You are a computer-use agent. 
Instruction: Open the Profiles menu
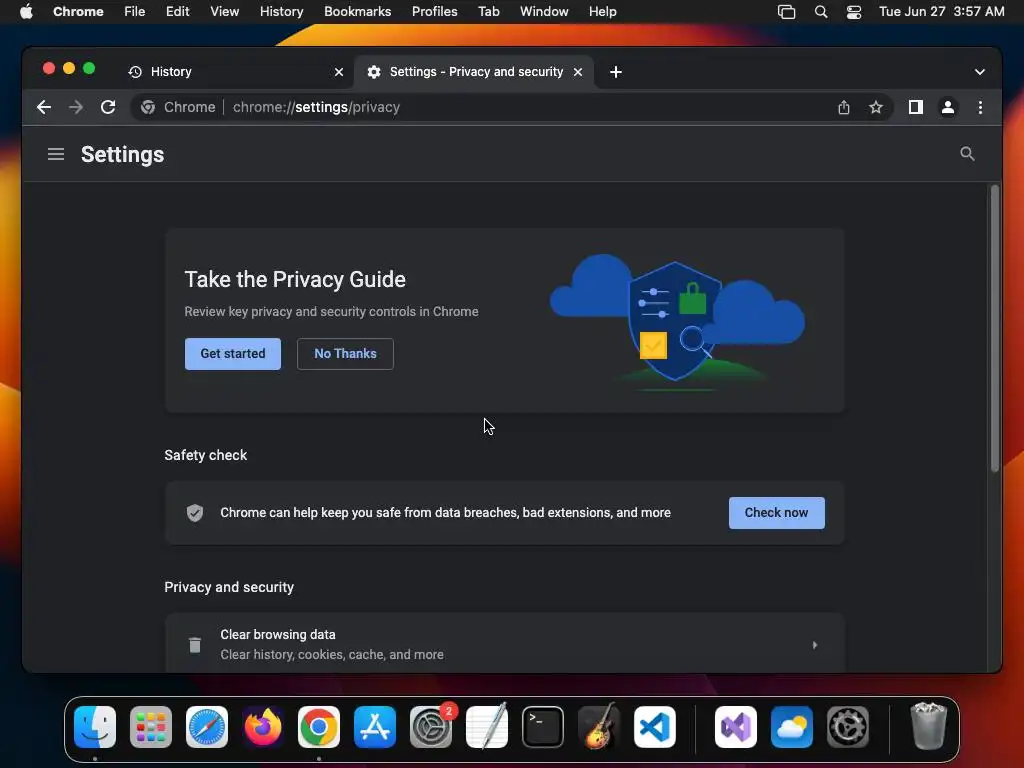tap(434, 11)
